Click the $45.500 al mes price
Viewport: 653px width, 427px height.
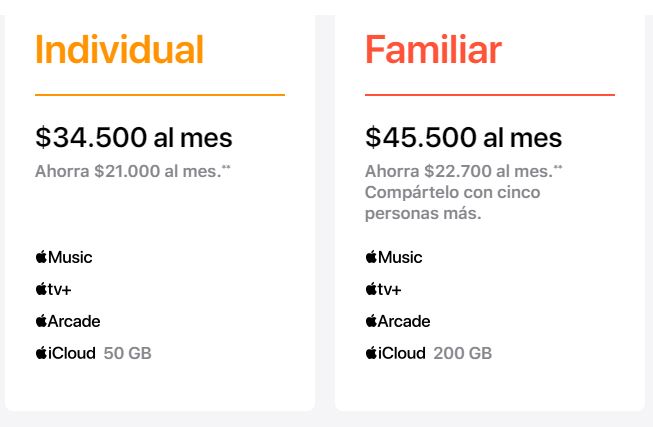pos(463,137)
